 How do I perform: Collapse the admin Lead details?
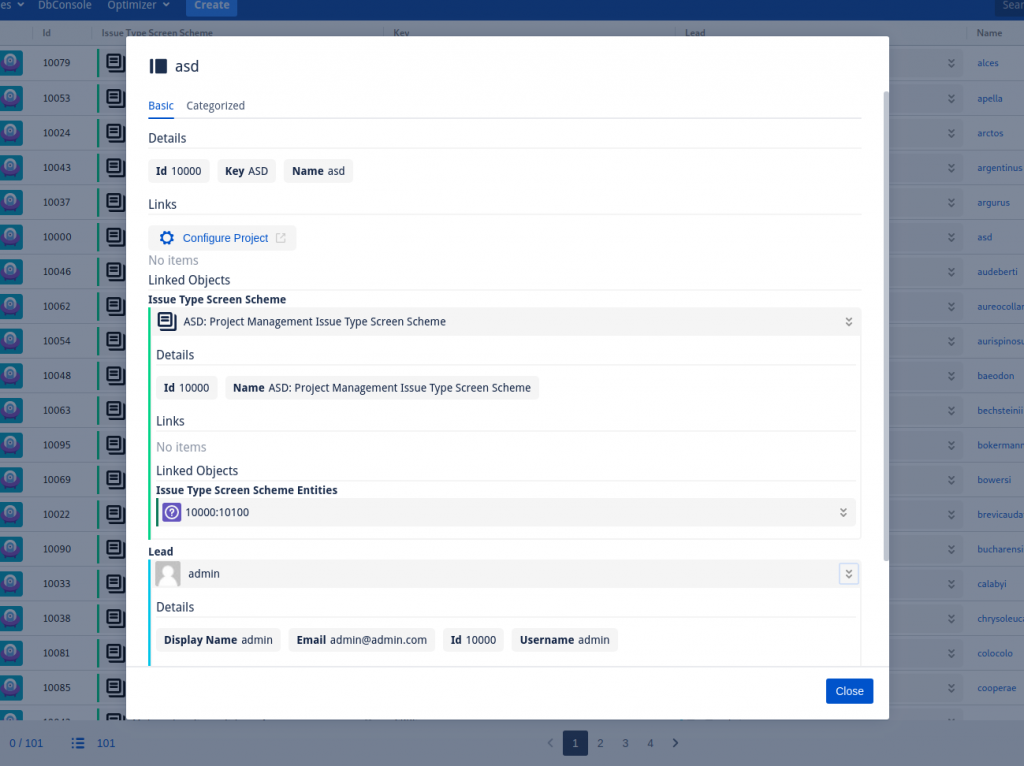click(x=848, y=574)
